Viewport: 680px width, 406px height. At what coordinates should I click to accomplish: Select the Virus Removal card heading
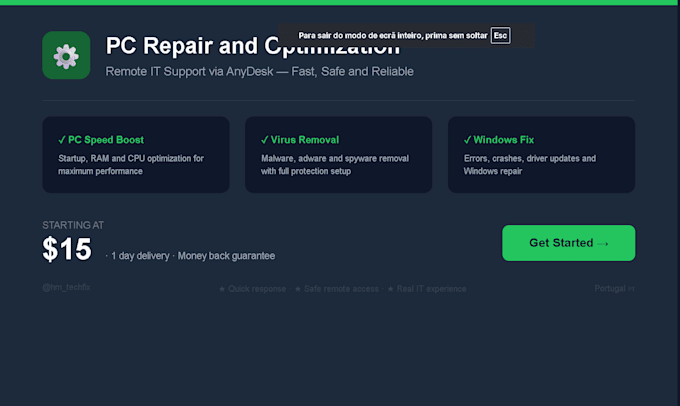300,140
